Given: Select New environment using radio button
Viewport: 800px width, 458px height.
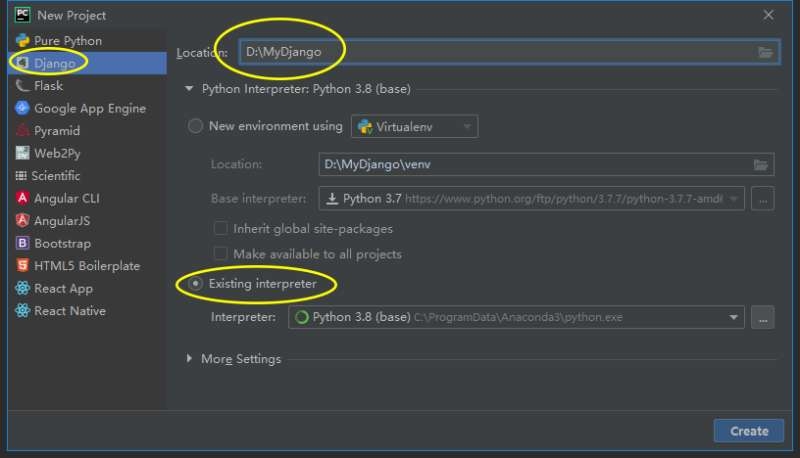Looking at the screenshot, I should [x=196, y=126].
